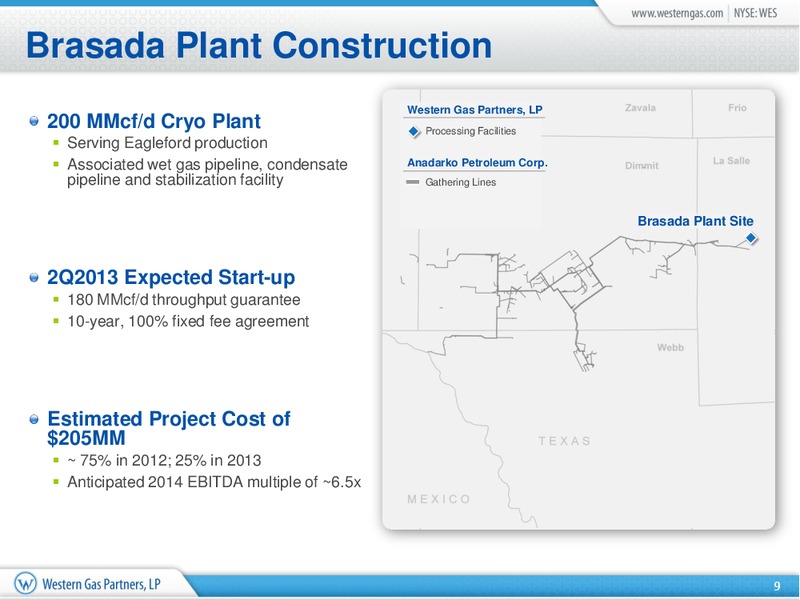Click Serving Eagleford production bullet
Screen dimensions: 800x600
[x=167, y=143]
